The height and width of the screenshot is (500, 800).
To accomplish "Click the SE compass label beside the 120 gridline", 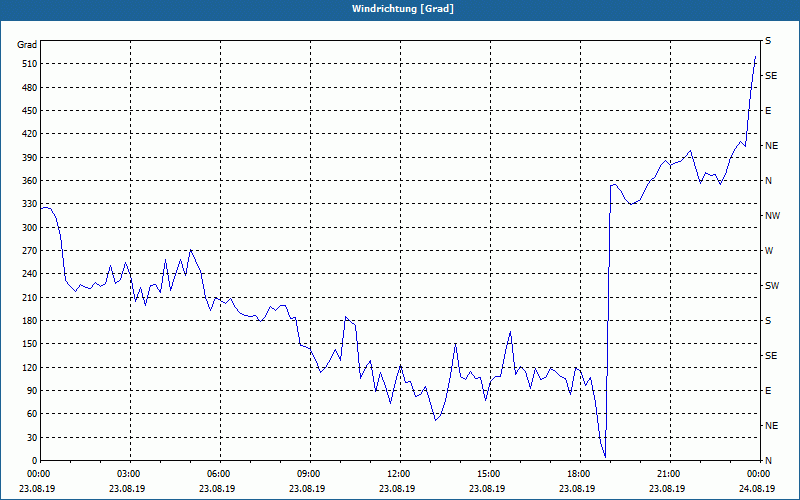I will pyautogui.click(x=771, y=356).
